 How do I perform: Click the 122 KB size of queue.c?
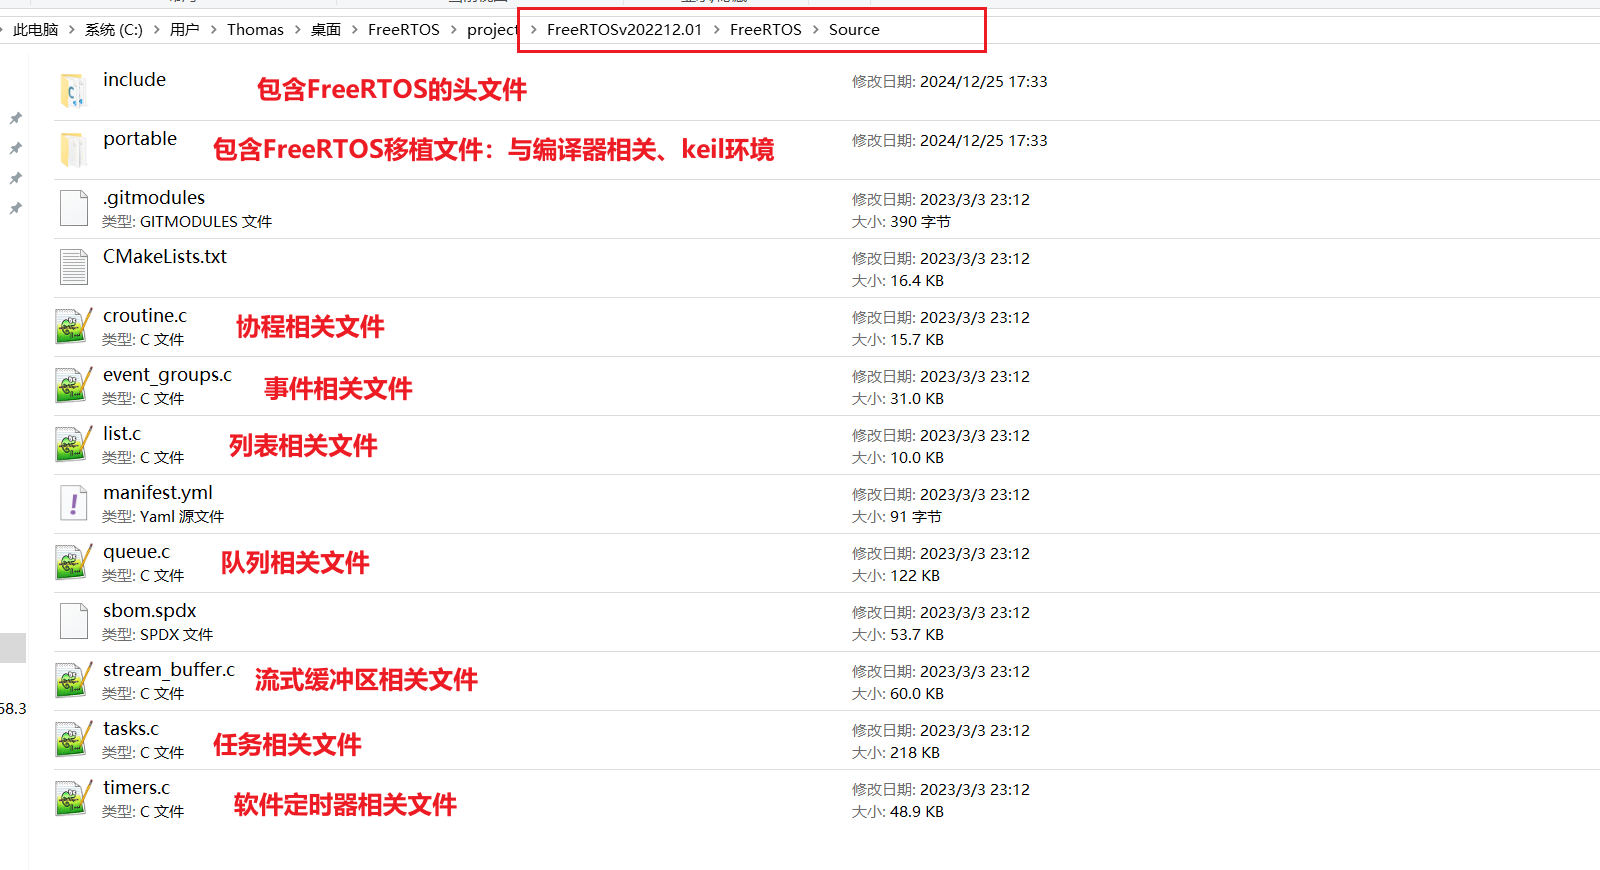point(914,576)
